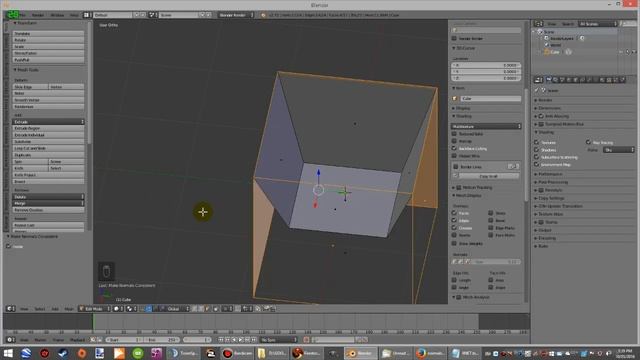Open Steam from the taskbar
This screenshot has width=640, height=360.
[63, 353]
